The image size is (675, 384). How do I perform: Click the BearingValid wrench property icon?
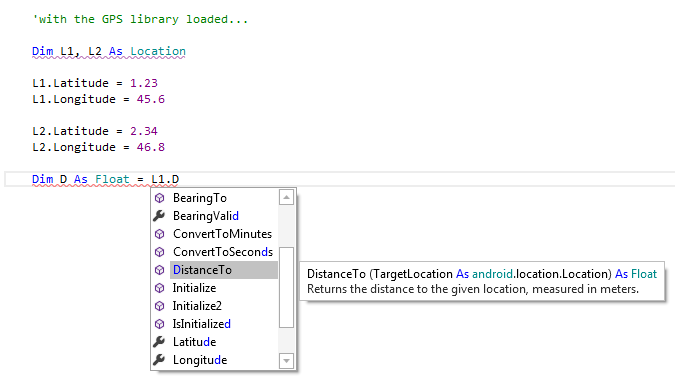tap(159, 216)
